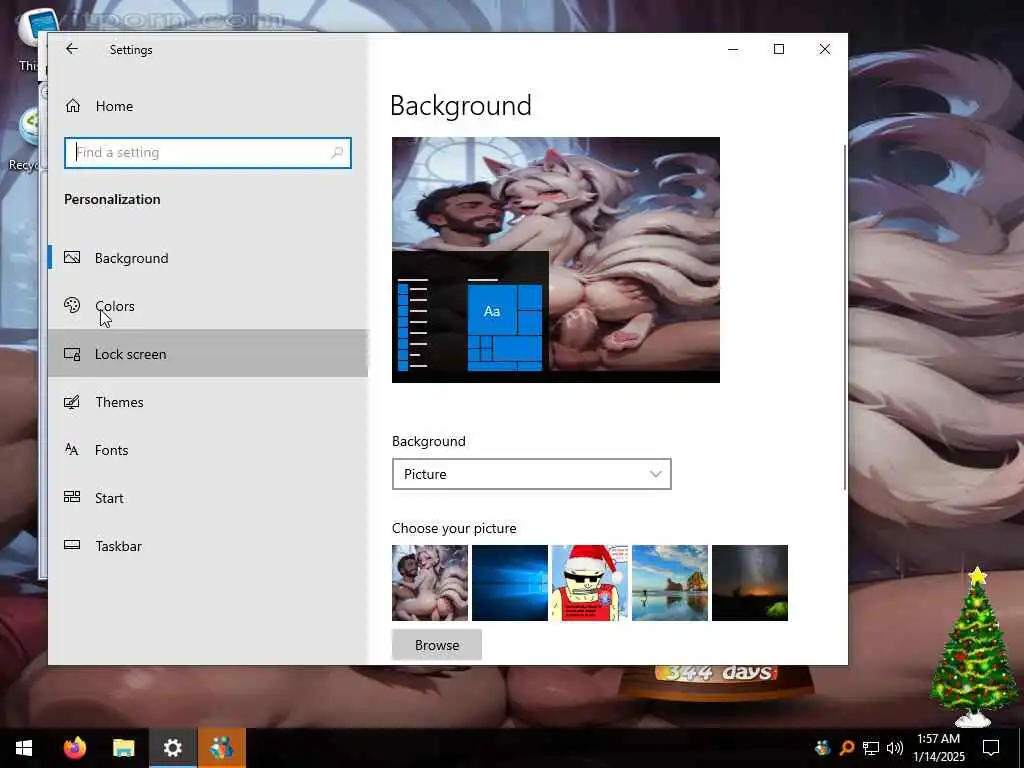This screenshot has width=1024, height=768.
Task: Open the volume control in the tray
Action: tap(895, 748)
